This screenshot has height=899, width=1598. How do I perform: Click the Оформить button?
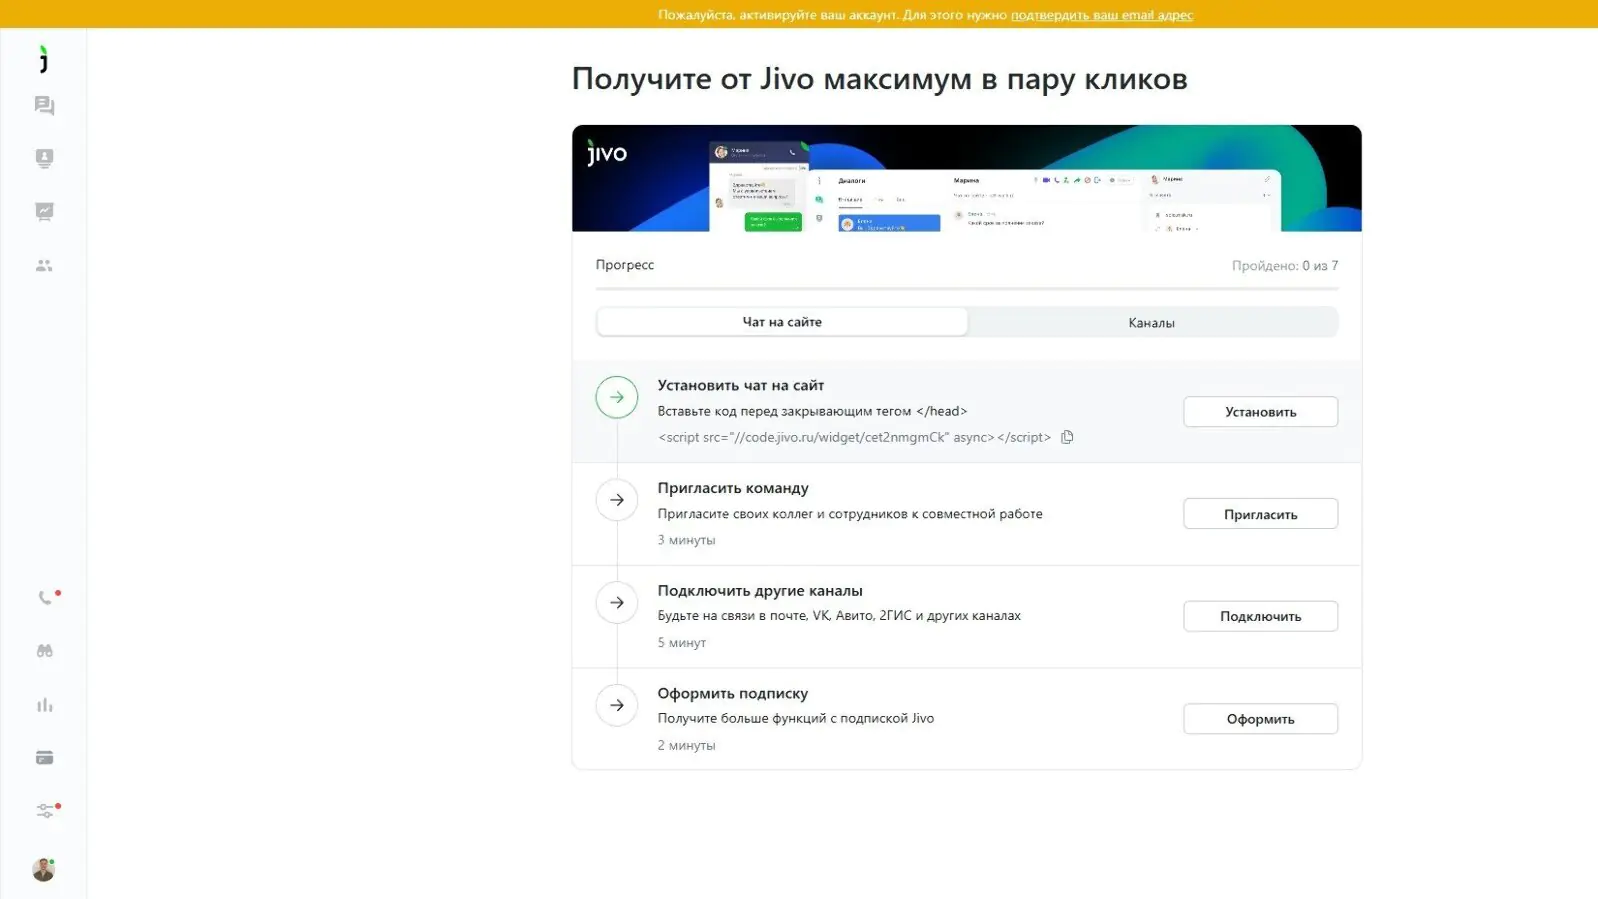click(1260, 719)
